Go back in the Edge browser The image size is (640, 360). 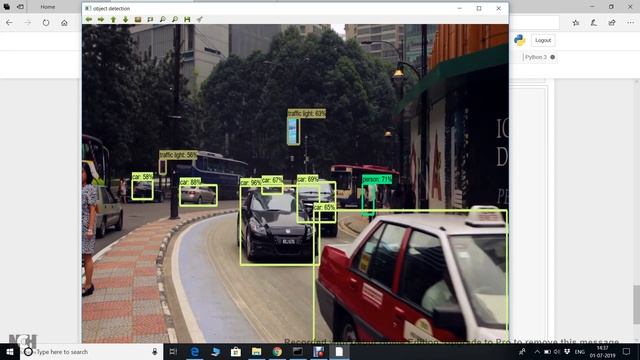click(x=9, y=23)
